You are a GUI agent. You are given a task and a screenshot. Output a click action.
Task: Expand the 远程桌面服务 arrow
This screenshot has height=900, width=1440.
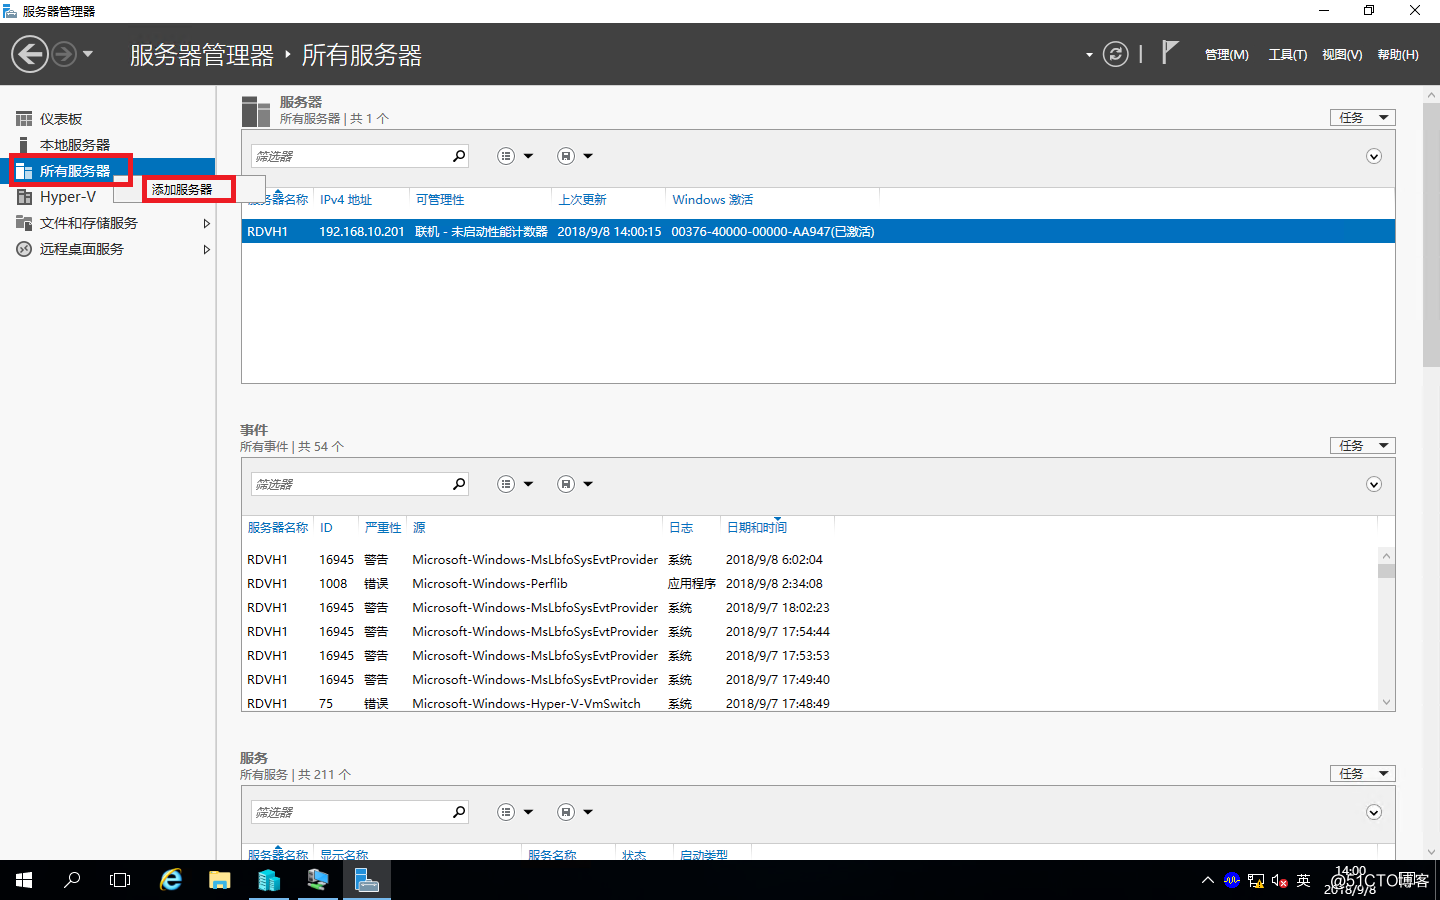pyautogui.click(x=206, y=249)
